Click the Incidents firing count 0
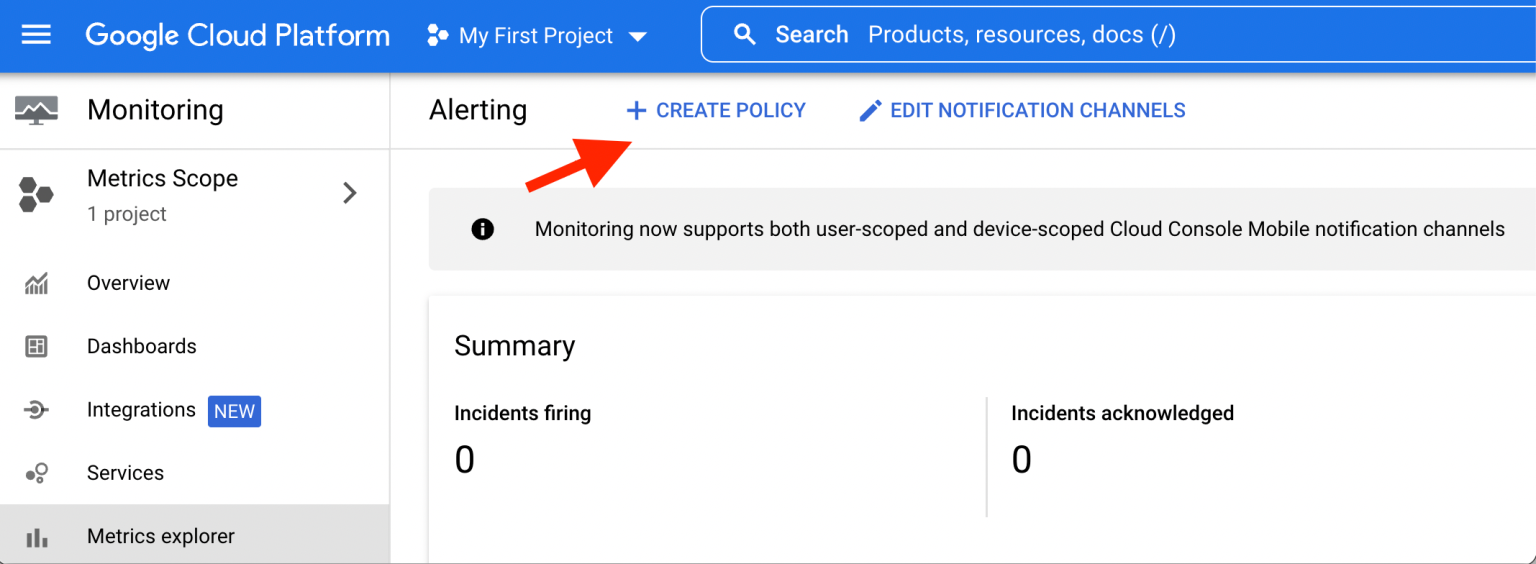The height and width of the screenshot is (564, 1536). [x=465, y=460]
